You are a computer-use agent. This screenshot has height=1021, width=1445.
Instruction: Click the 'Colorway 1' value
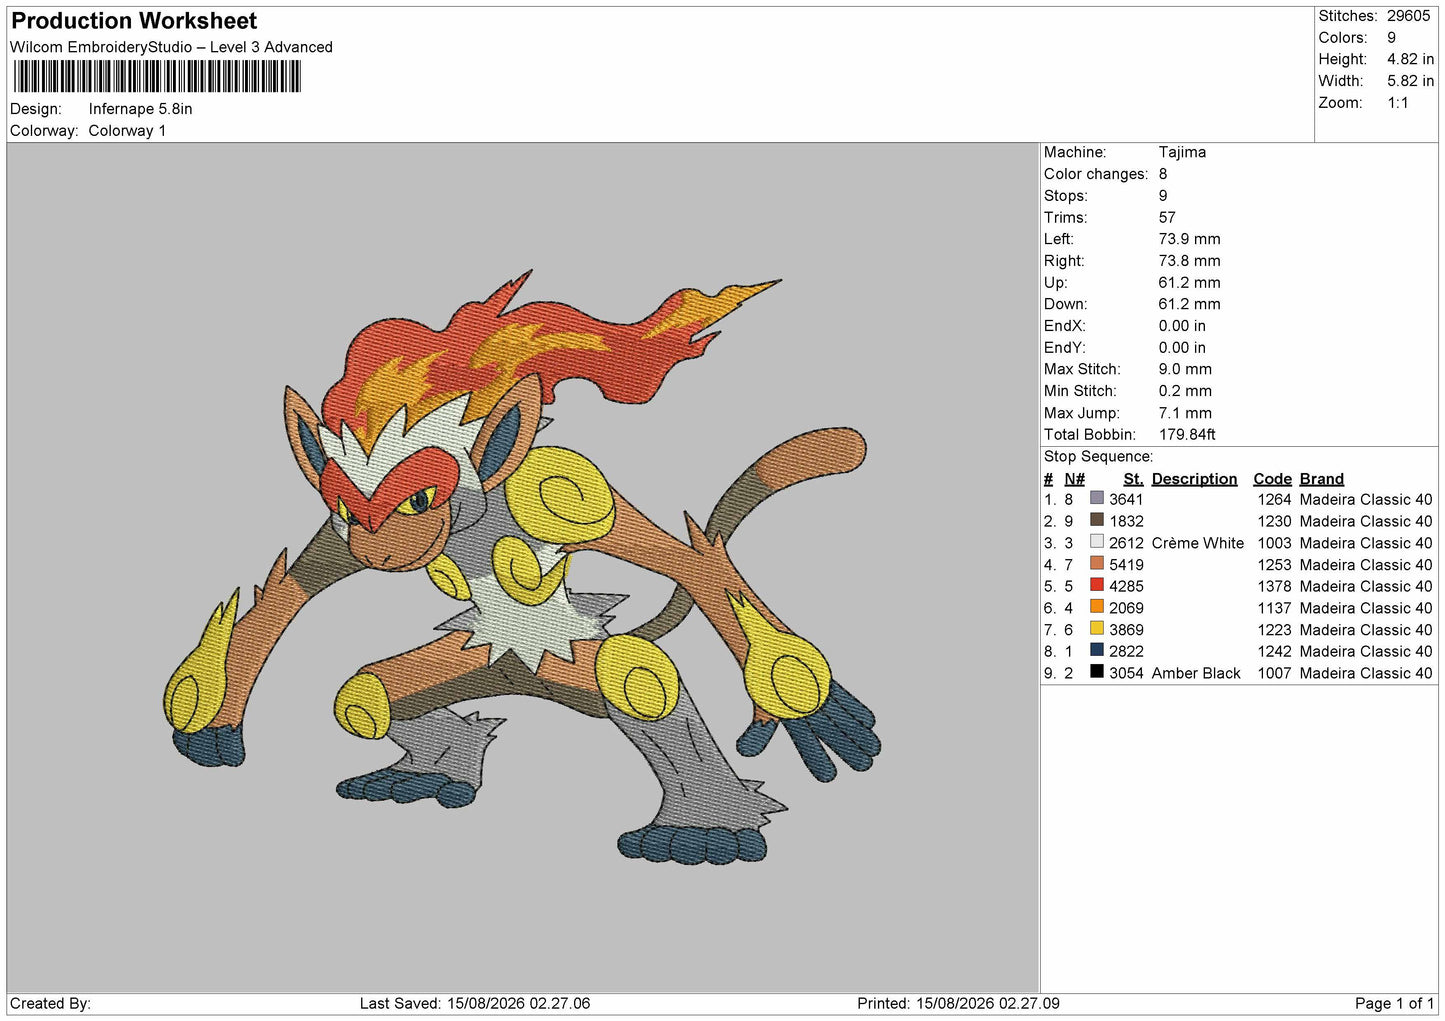point(127,131)
